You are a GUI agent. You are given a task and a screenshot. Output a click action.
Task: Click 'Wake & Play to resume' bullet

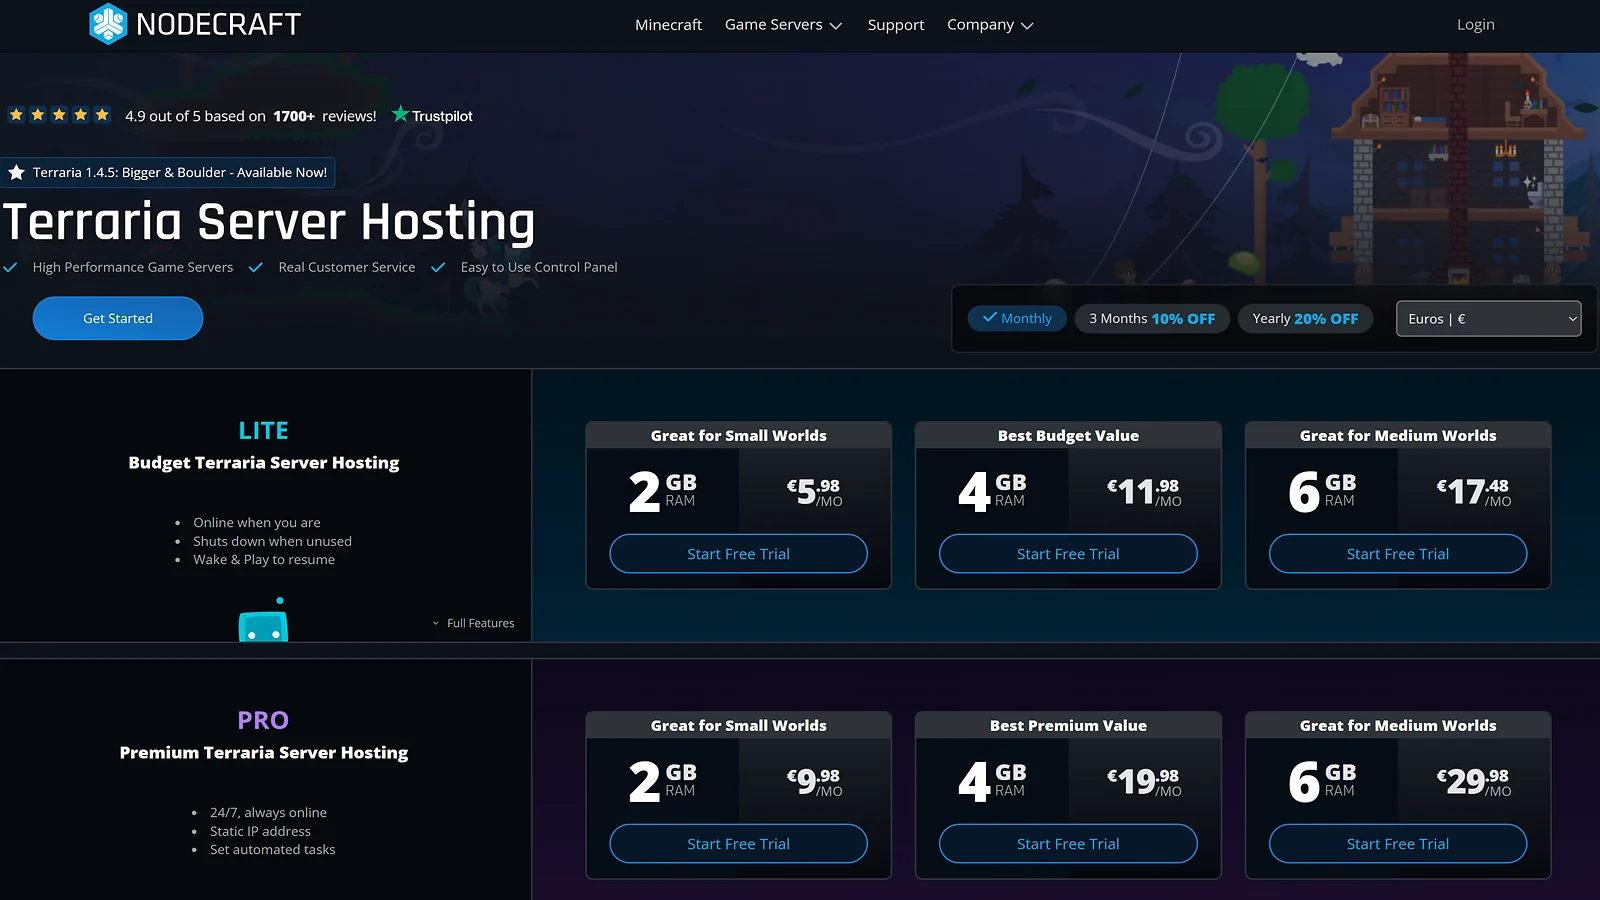[x=264, y=559]
